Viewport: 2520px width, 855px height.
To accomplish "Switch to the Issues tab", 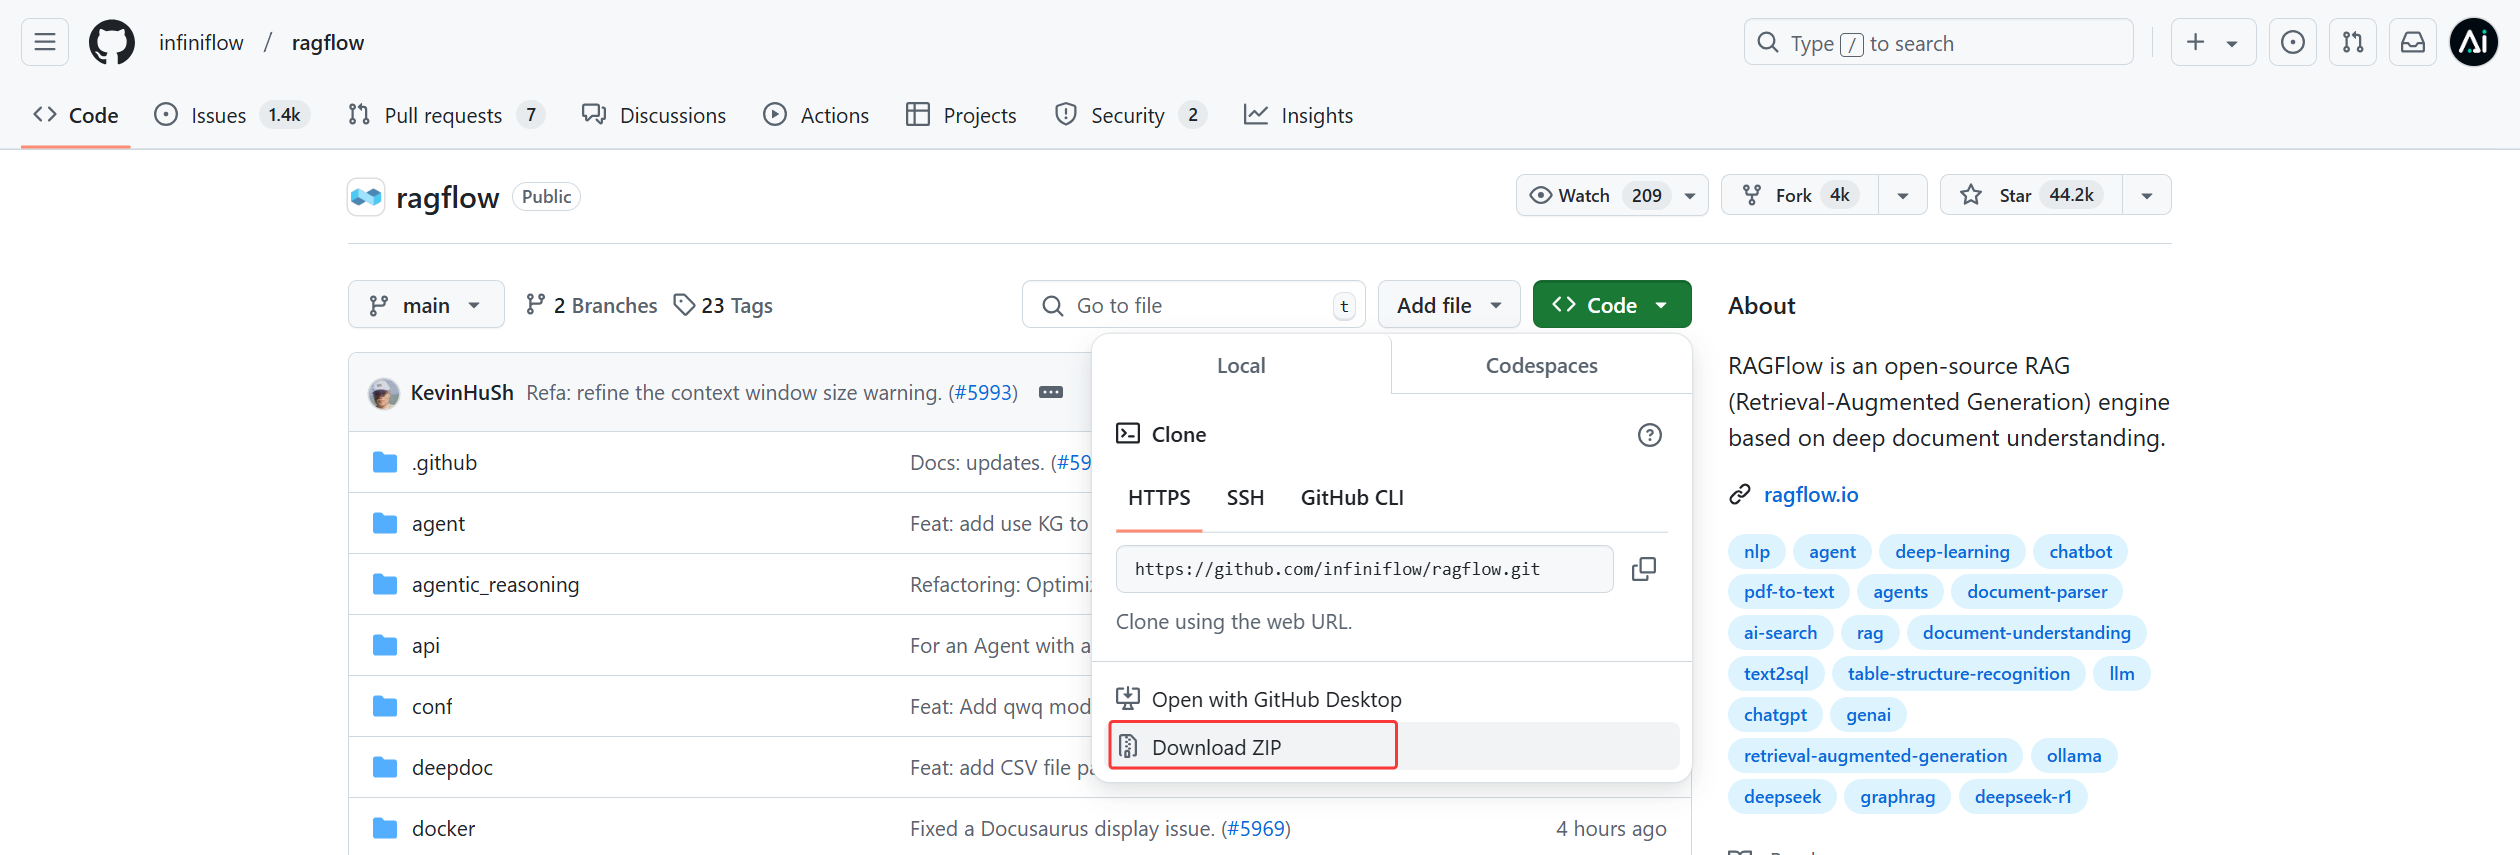I will pos(231,115).
